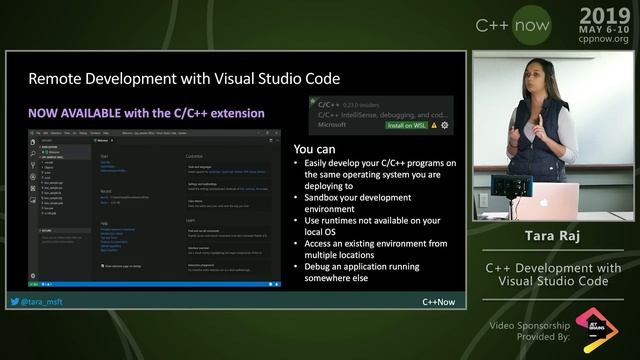
Task: Click the speaker video thumbnail
Action: click(x=553, y=136)
